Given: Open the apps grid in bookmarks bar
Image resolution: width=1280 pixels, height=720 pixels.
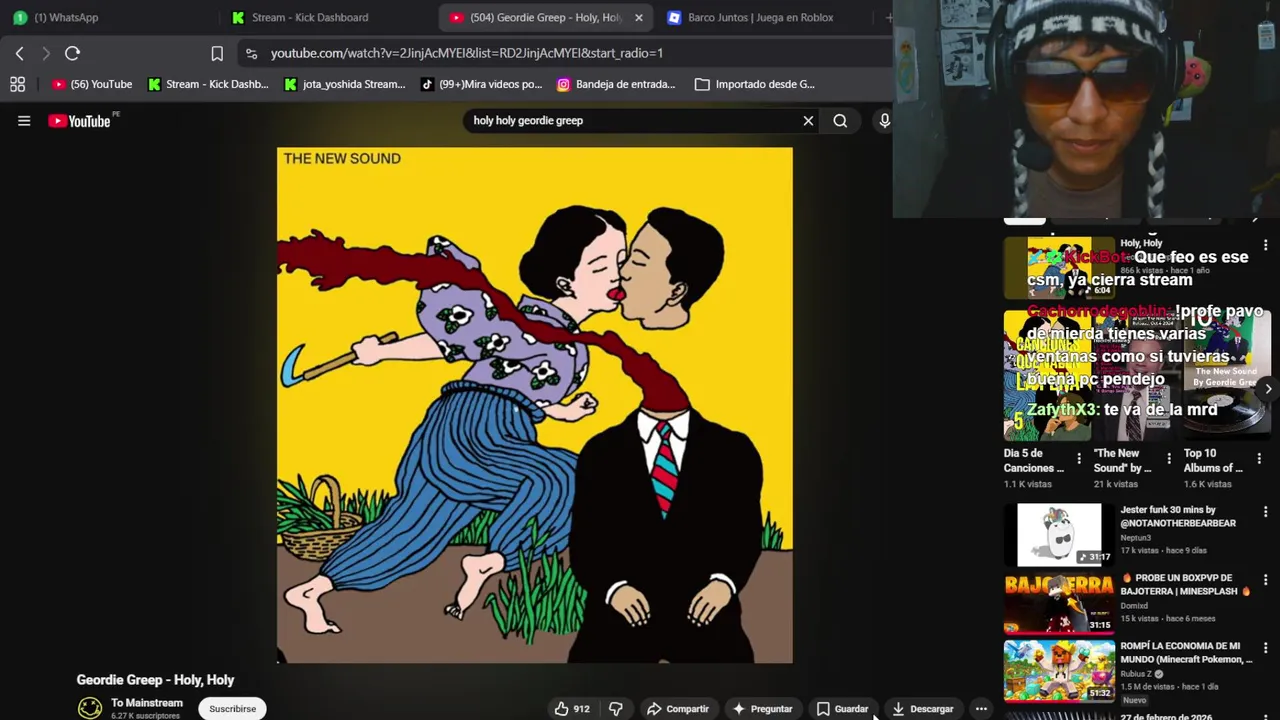Looking at the screenshot, I should [17, 84].
